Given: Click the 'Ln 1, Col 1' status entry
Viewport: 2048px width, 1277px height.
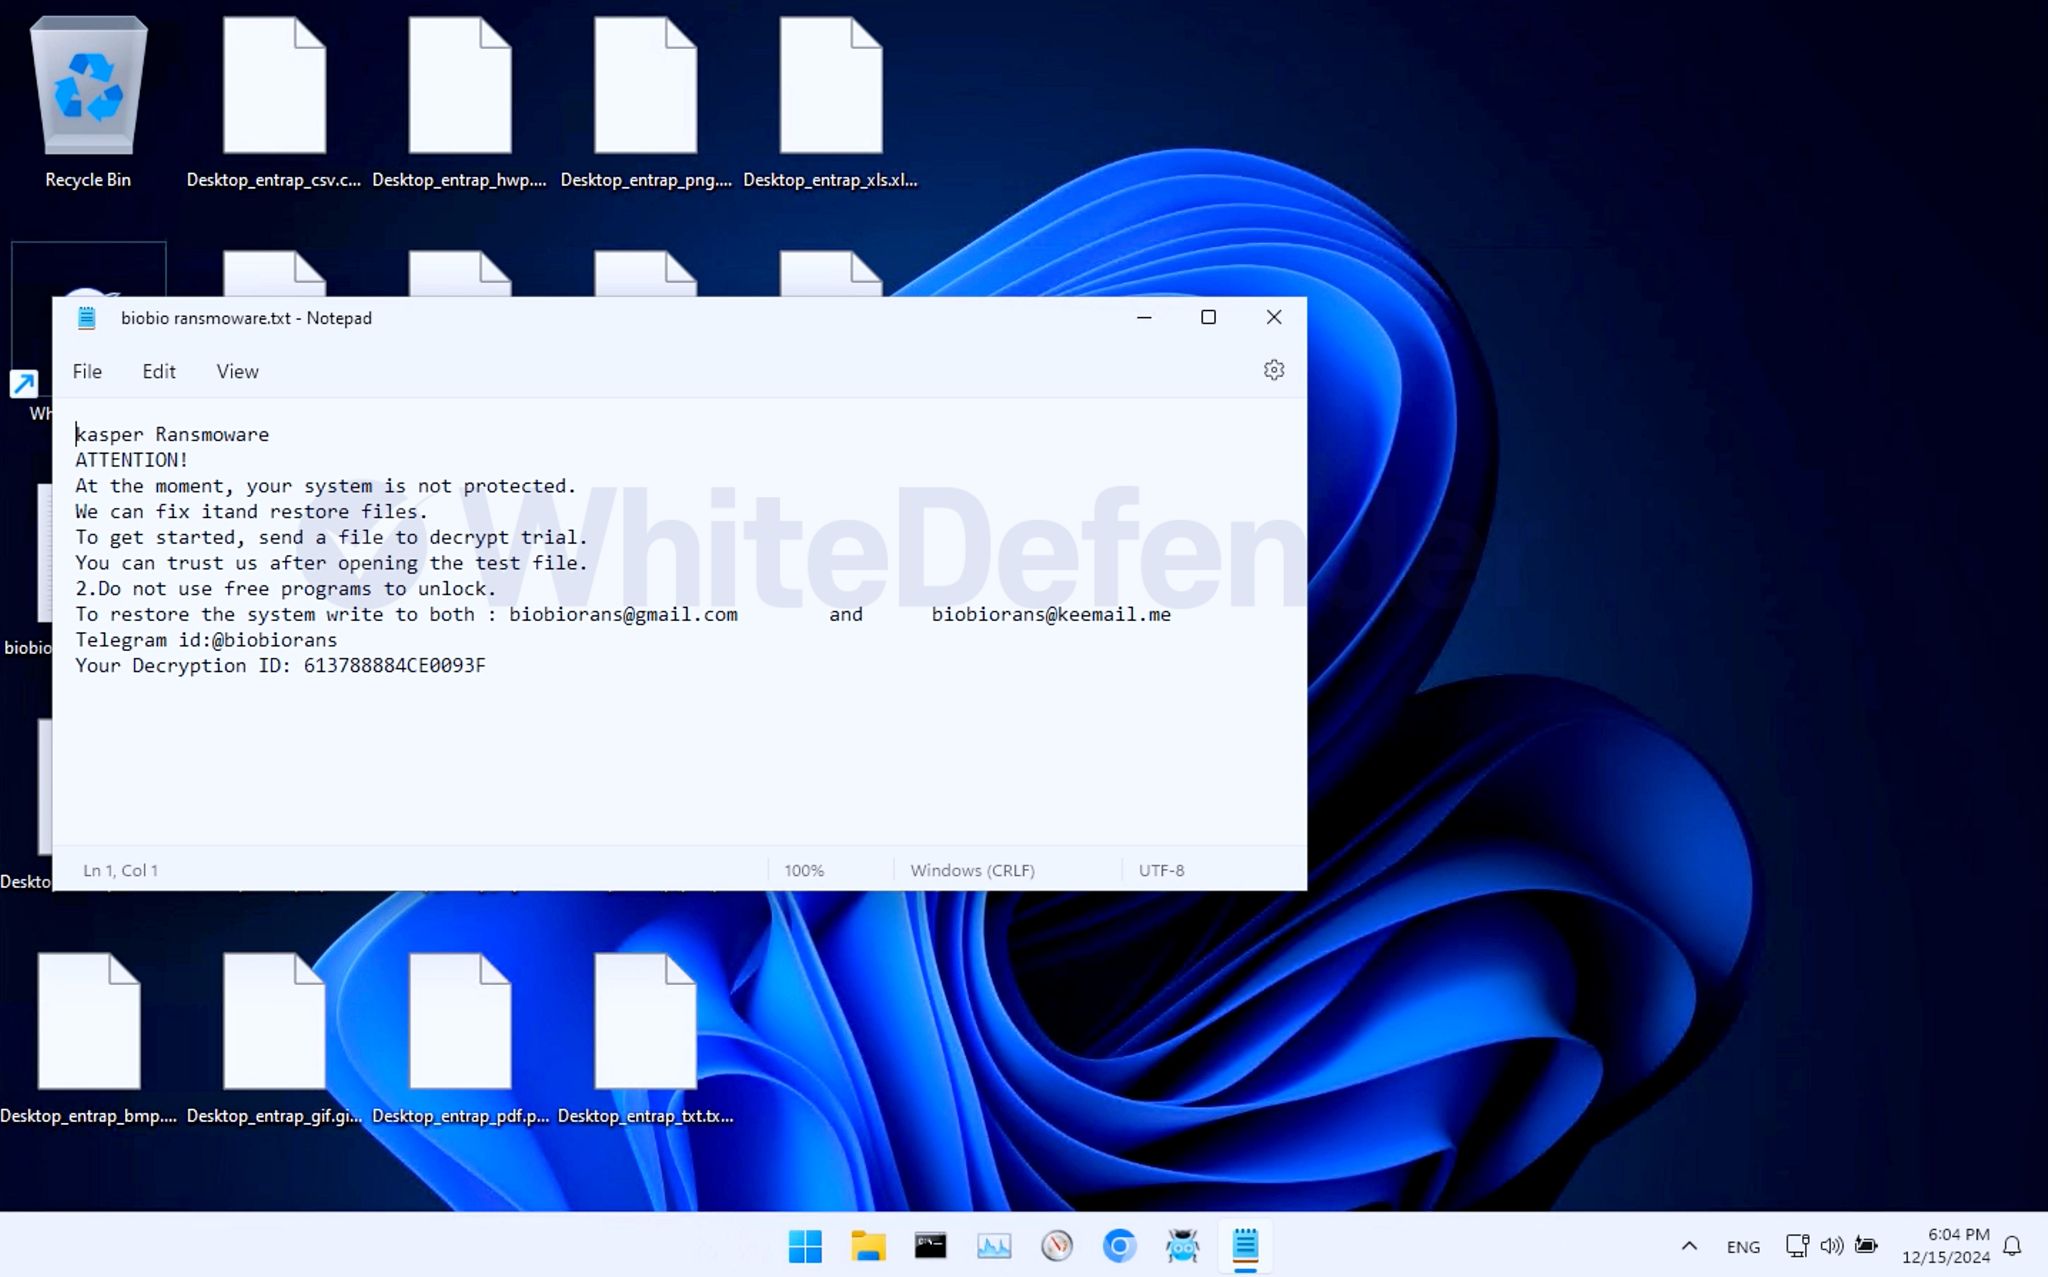Looking at the screenshot, I should (120, 870).
